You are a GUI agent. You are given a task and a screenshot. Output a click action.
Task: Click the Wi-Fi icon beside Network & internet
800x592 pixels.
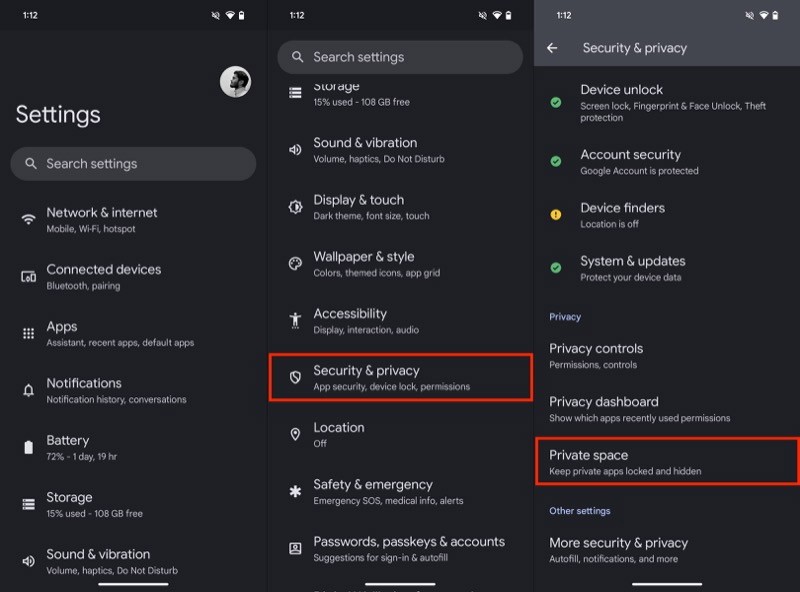pos(28,219)
